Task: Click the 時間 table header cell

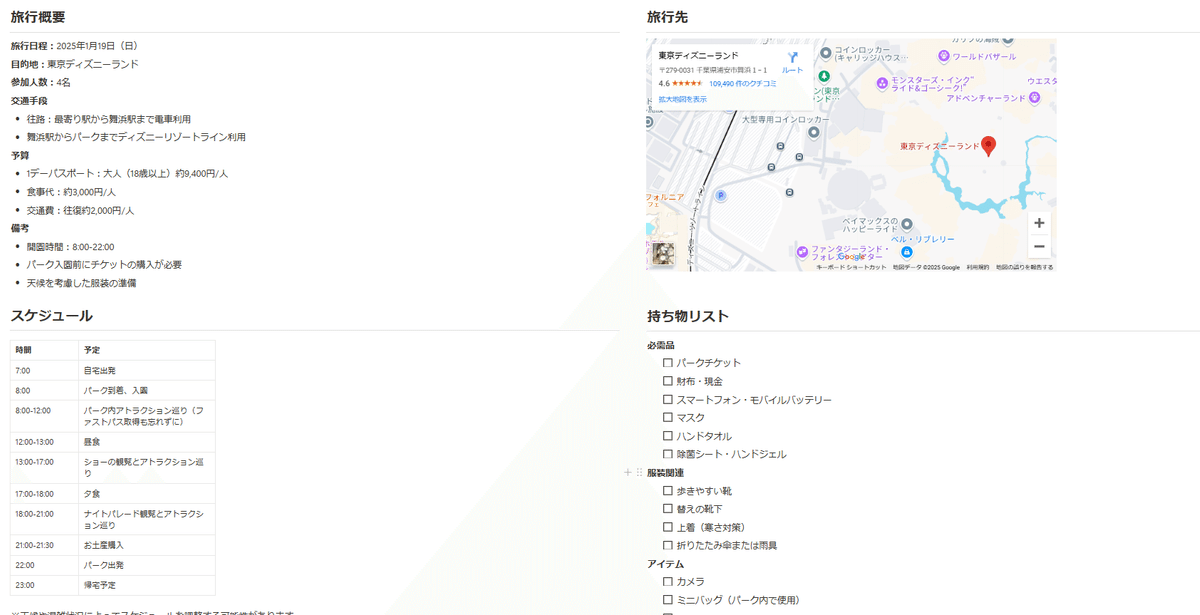Action: (x=45, y=350)
